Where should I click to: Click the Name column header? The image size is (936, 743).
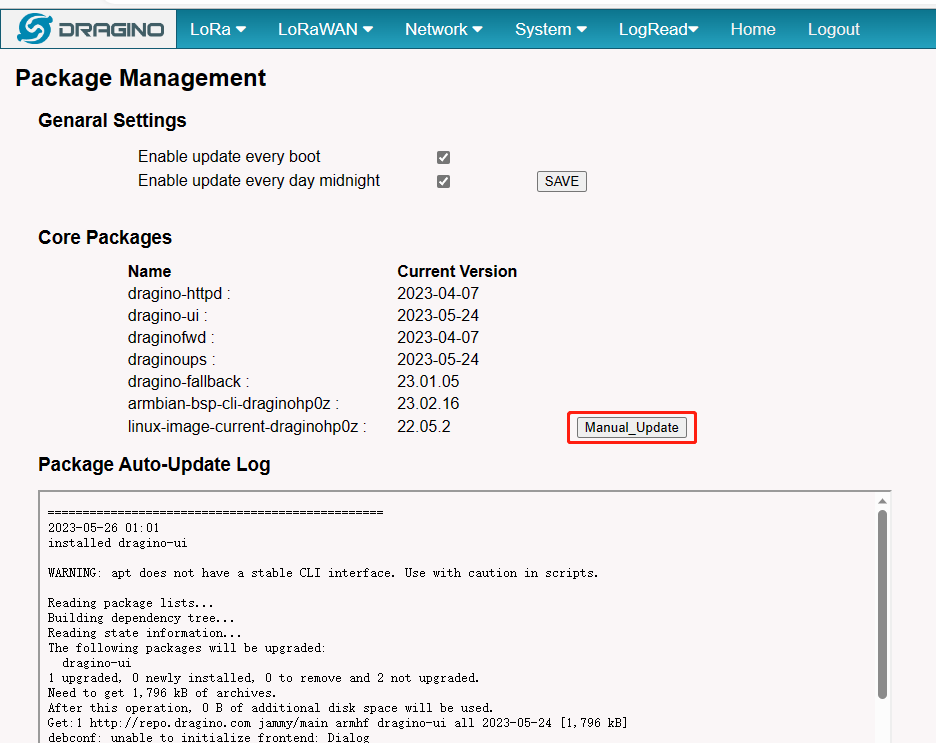tap(149, 272)
